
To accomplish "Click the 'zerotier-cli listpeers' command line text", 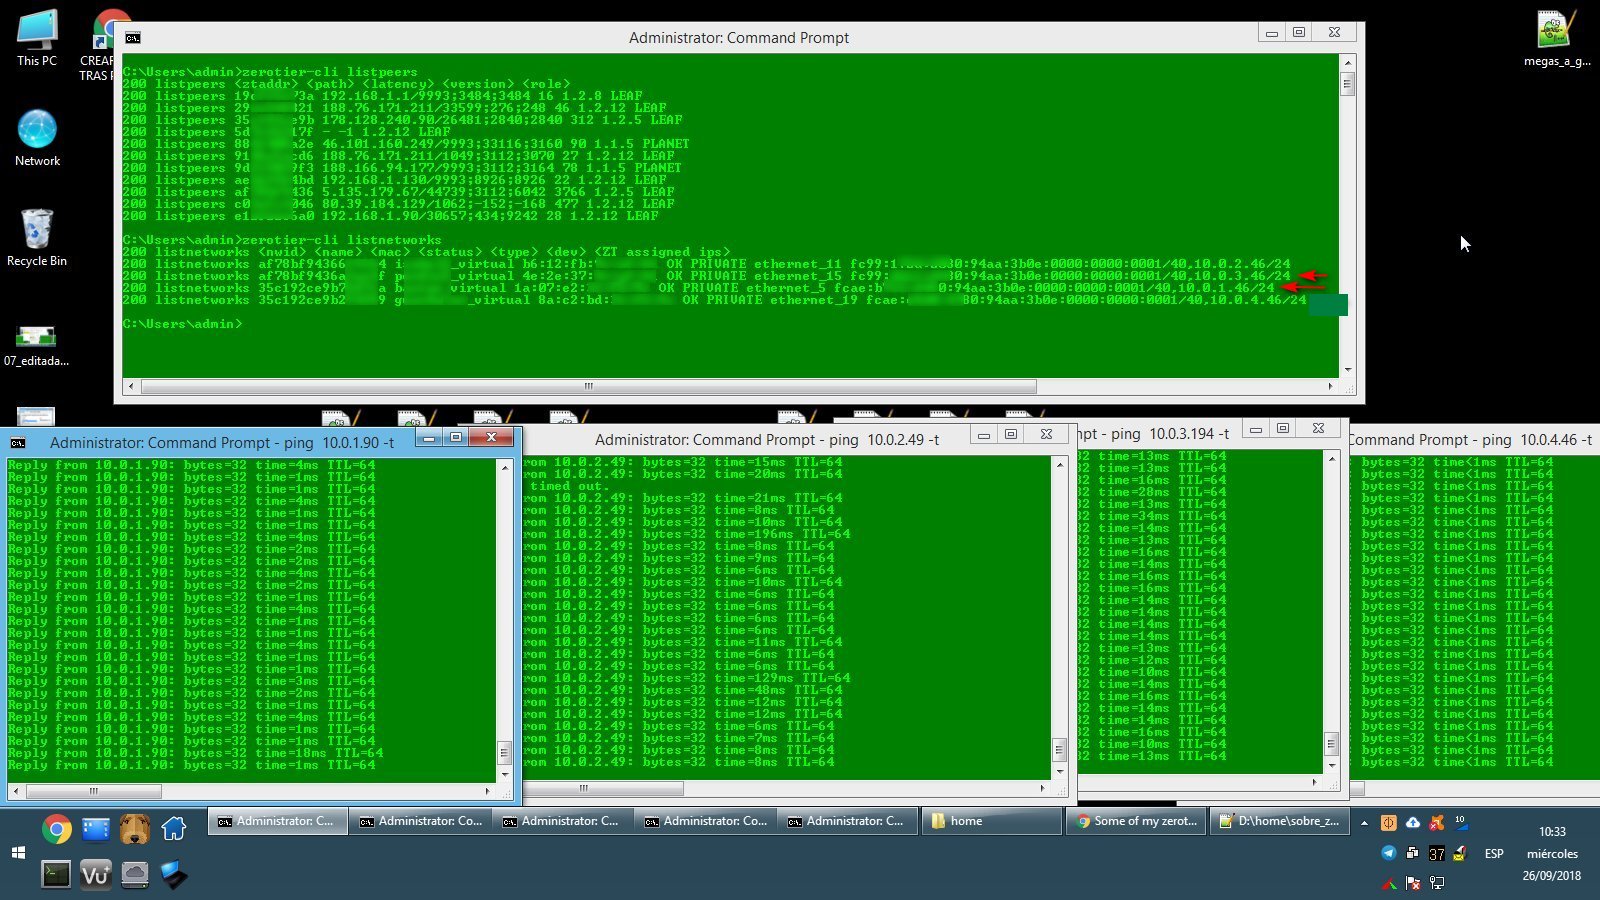I will tap(332, 72).
